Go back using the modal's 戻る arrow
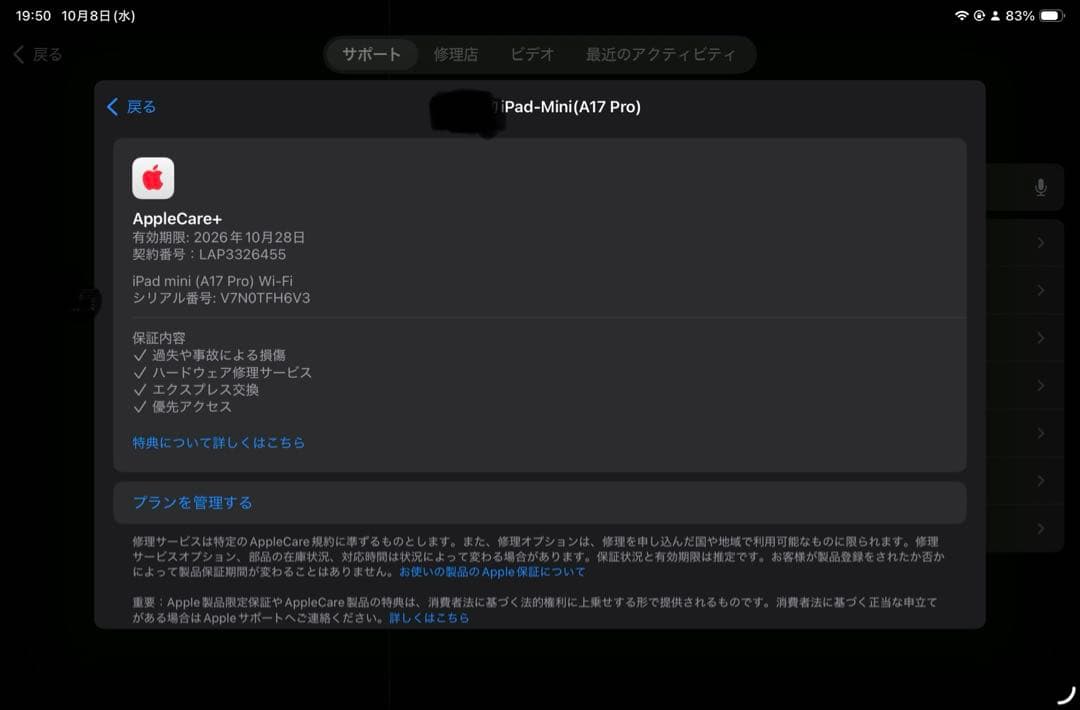 tap(113, 107)
